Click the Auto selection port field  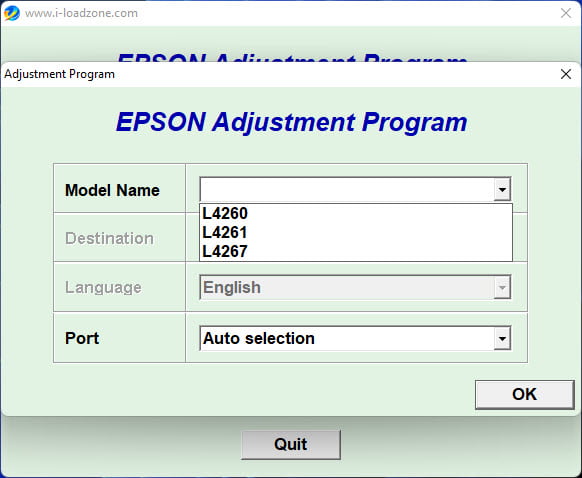[355, 338]
